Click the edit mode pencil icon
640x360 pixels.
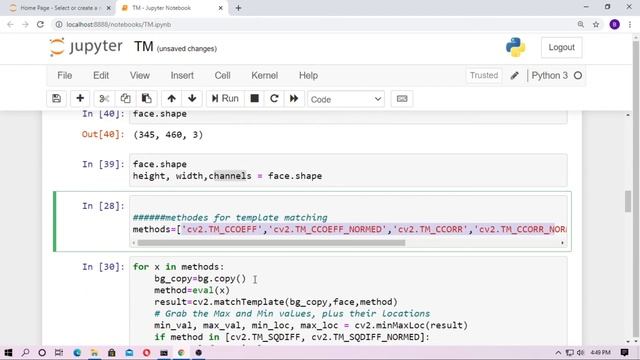(514, 76)
